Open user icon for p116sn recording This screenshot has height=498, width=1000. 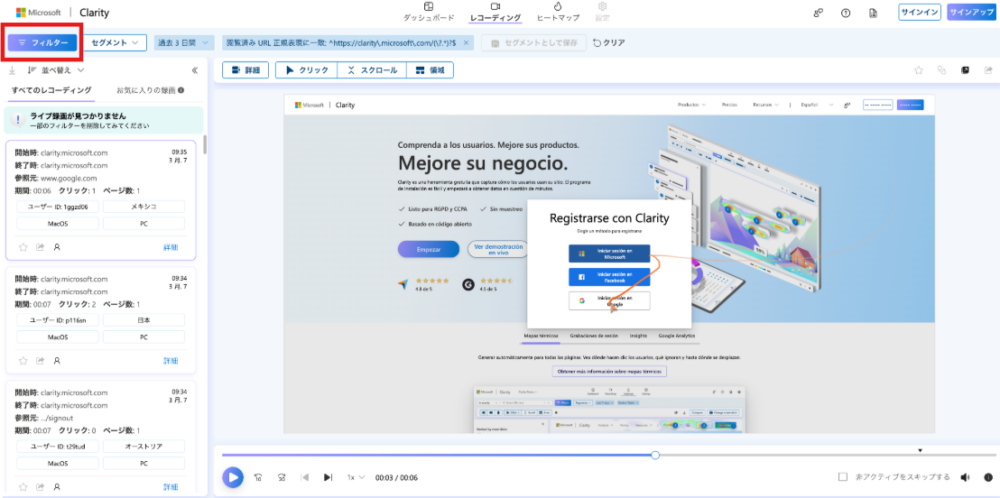(57, 361)
